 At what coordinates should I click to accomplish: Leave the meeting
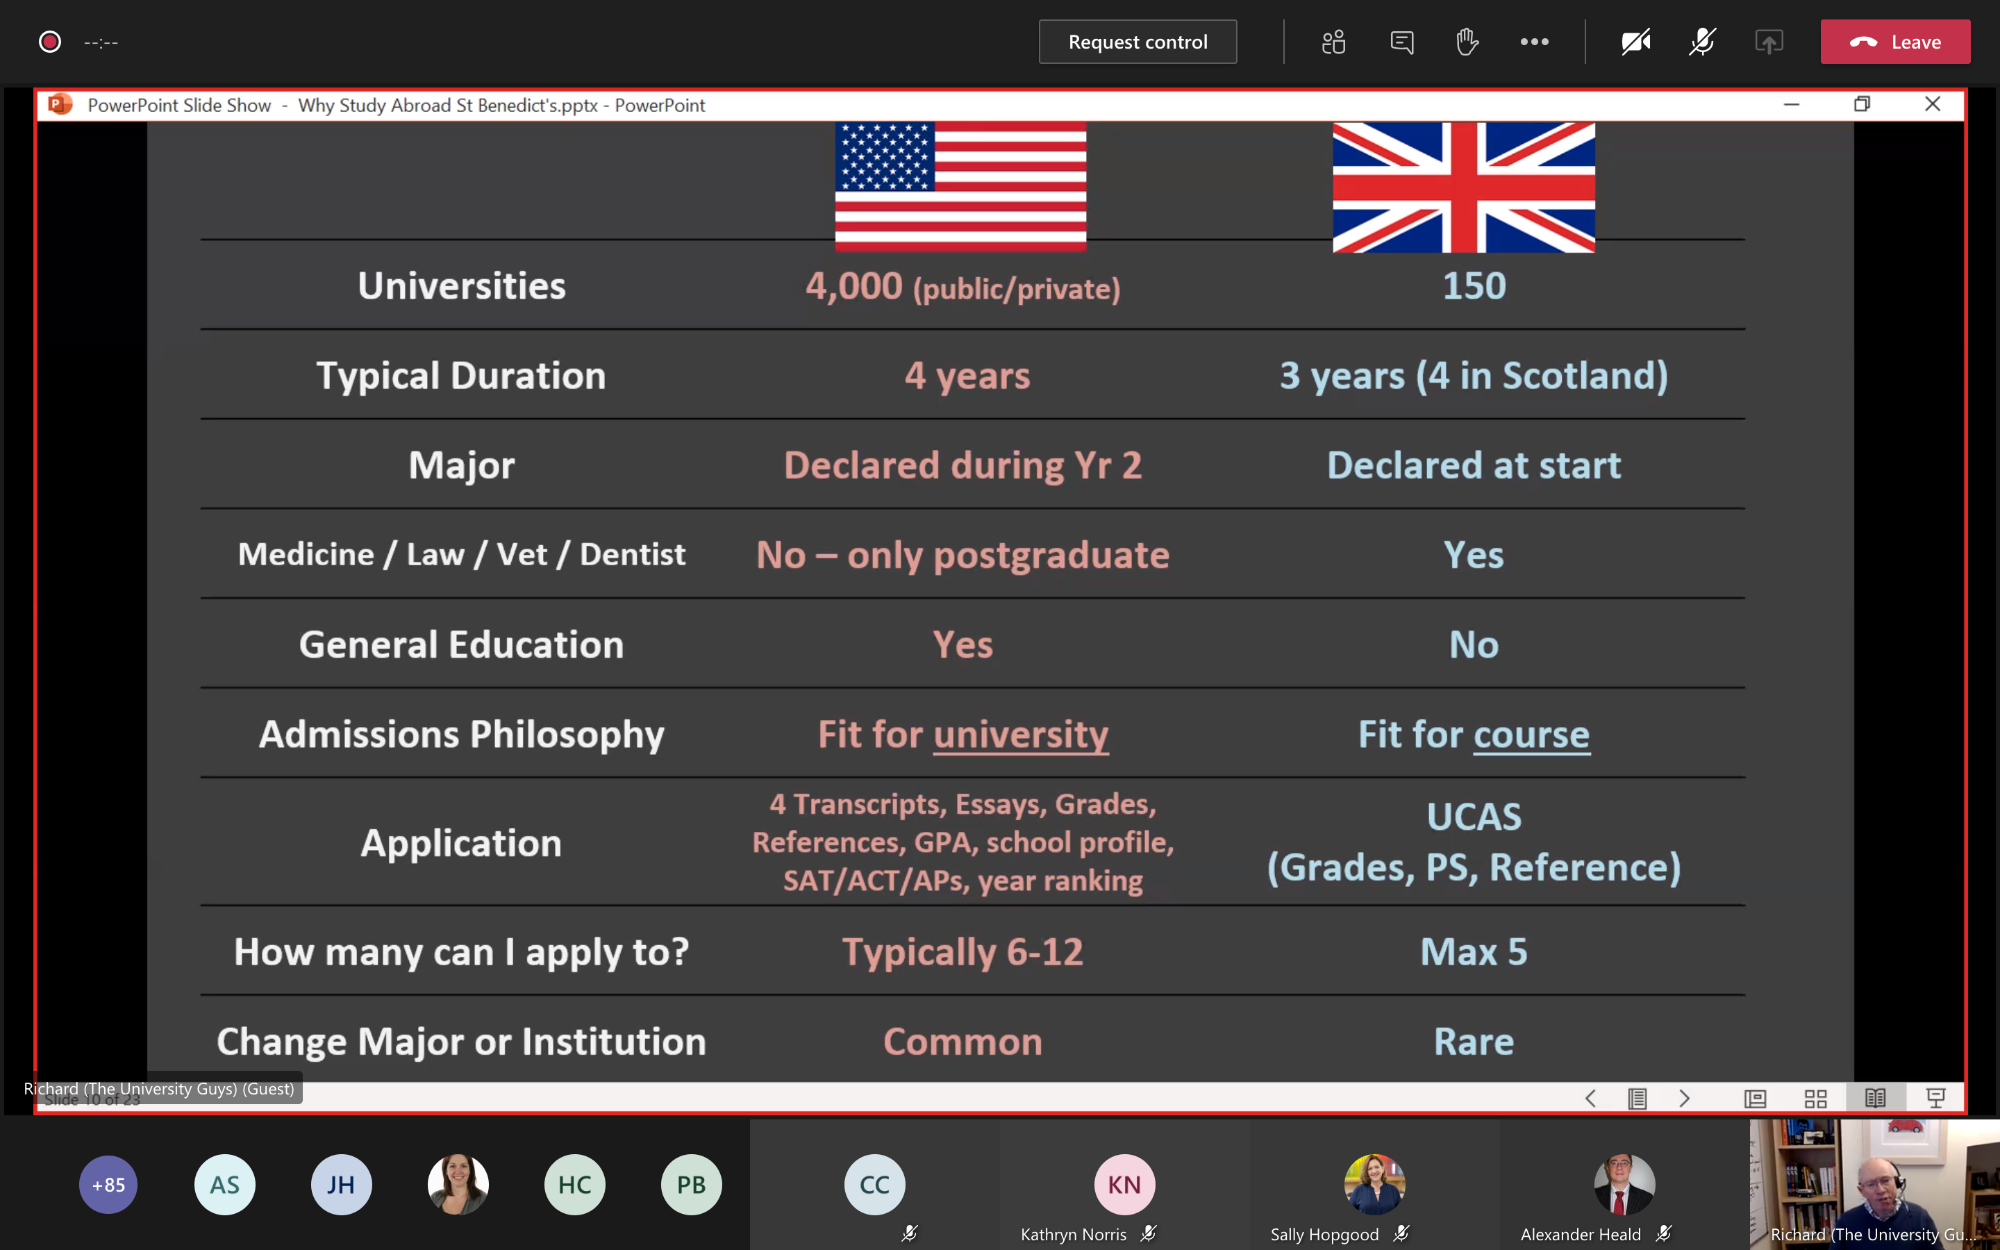click(x=1895, y=42)
